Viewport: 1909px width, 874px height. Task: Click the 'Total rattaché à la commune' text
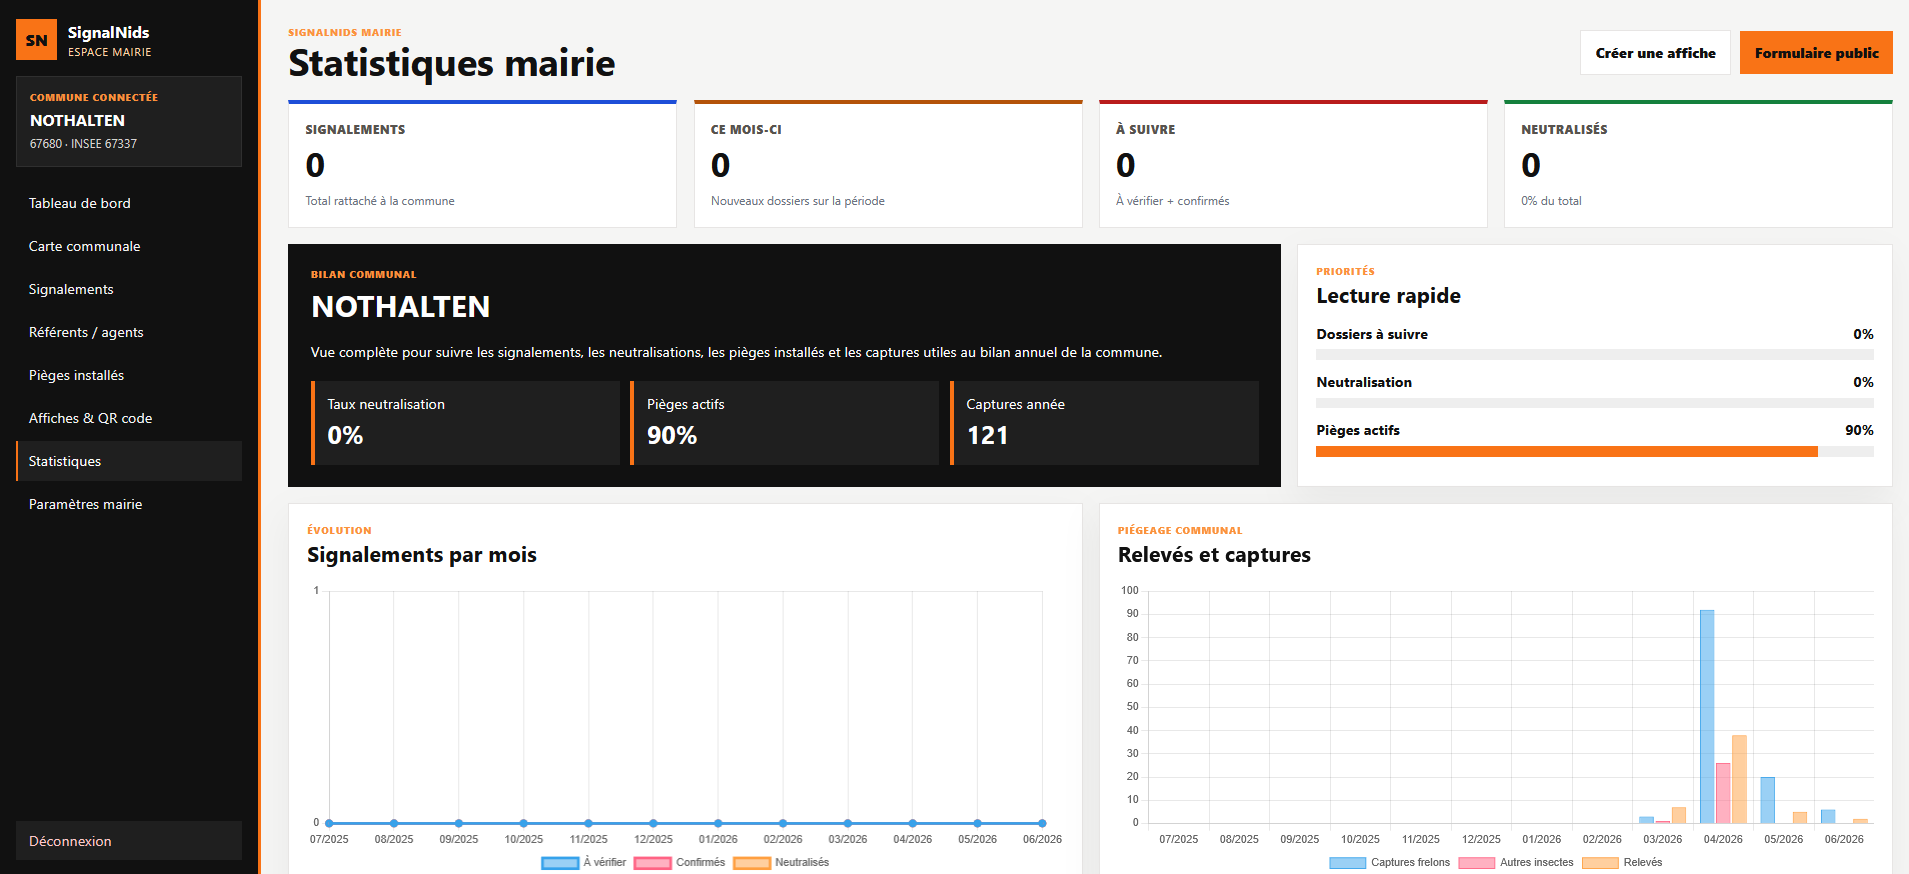380,201
